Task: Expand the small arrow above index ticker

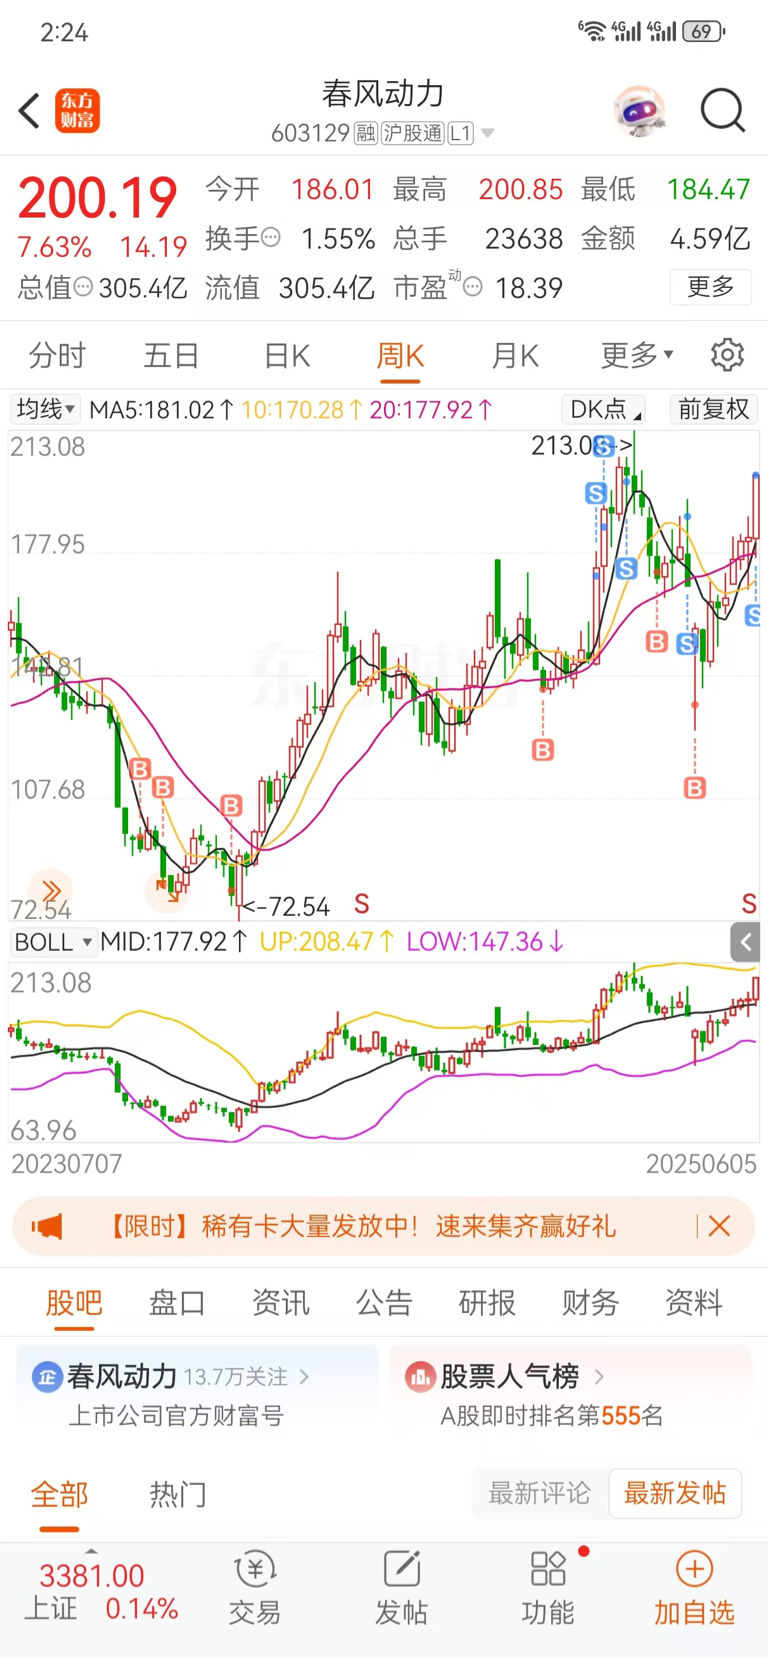Action: click(91, 1552)
